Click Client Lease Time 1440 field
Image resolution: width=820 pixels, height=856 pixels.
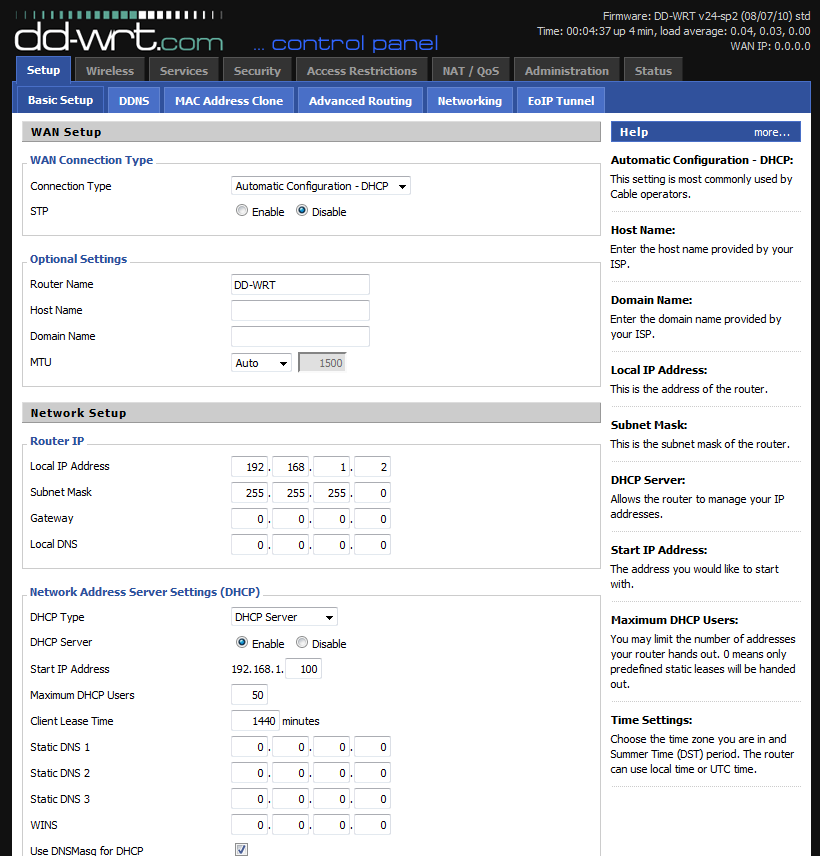coord(255,721)
